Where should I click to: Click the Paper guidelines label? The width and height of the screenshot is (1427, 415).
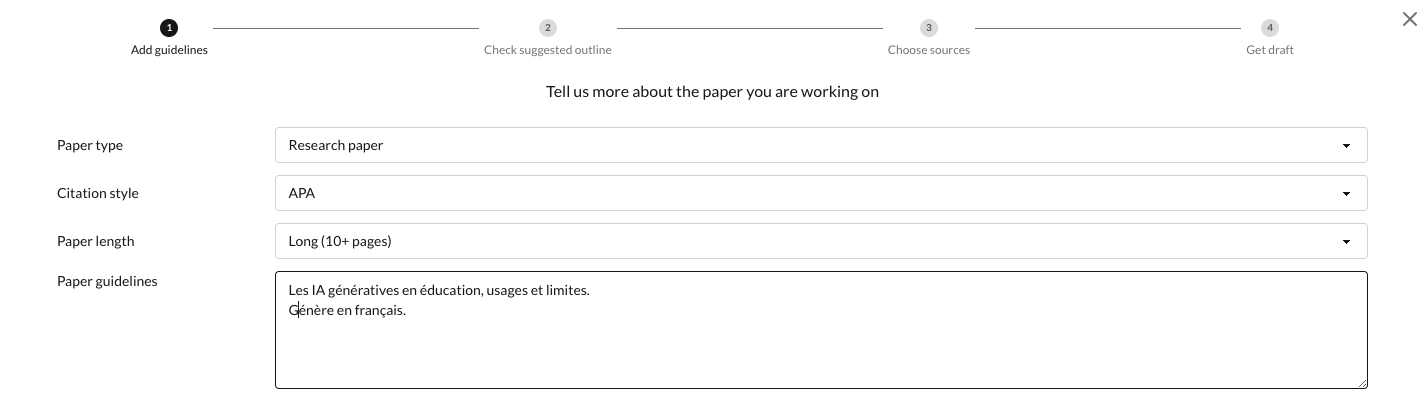[x=107, y=281]
